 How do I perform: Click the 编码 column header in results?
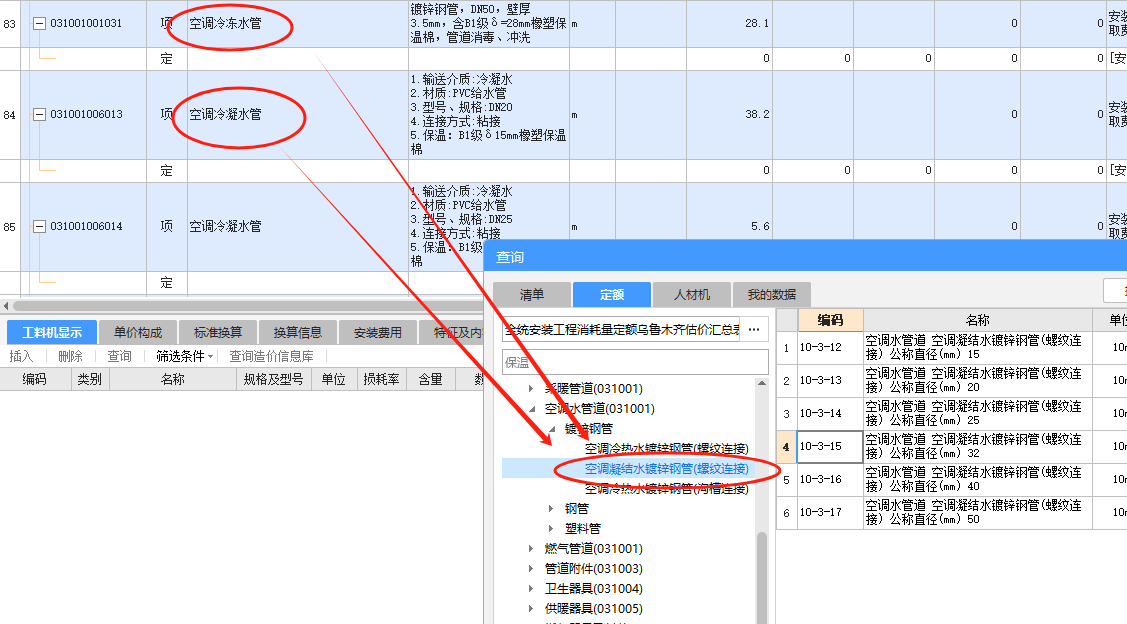coord(829,320)
